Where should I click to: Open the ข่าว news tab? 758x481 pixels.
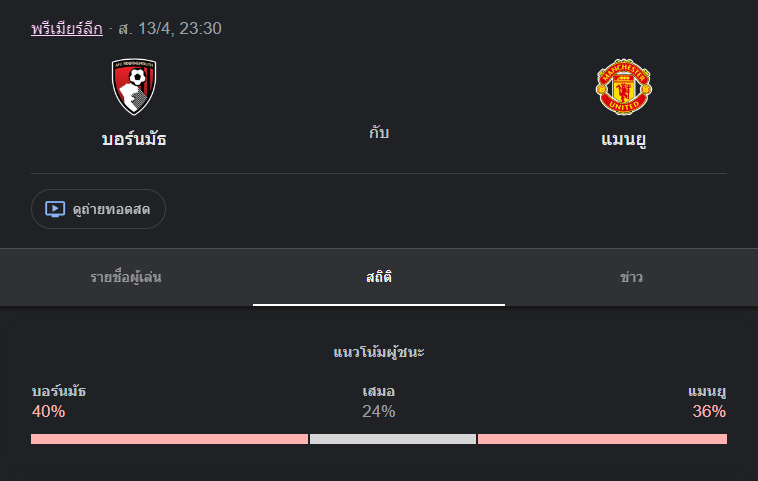tap(631, 277)
